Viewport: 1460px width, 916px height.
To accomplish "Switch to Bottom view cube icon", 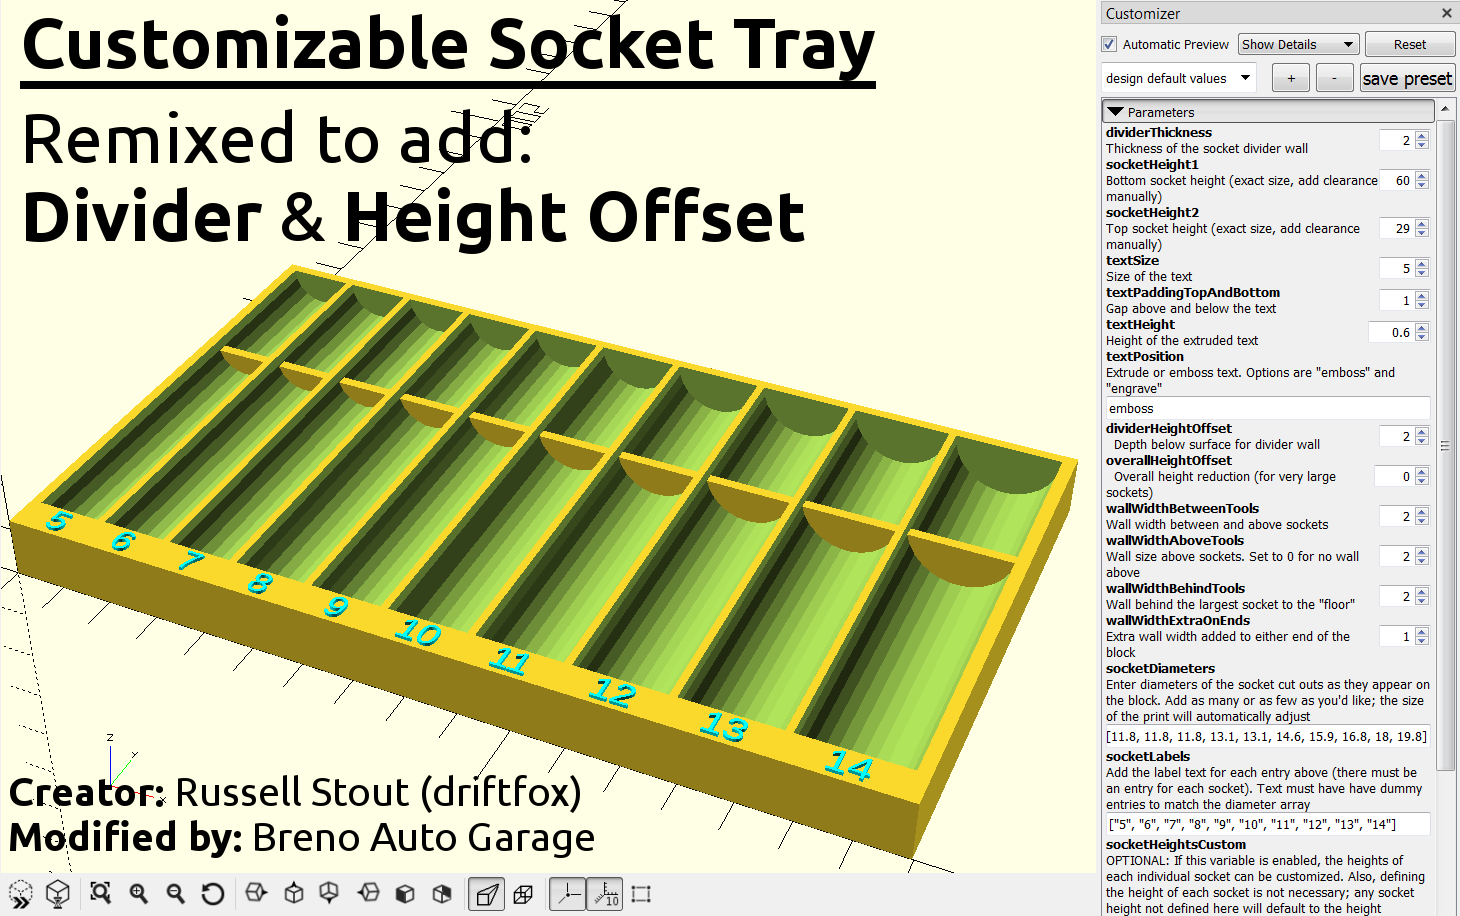I will pyautogui.click(x=329, y=893).
